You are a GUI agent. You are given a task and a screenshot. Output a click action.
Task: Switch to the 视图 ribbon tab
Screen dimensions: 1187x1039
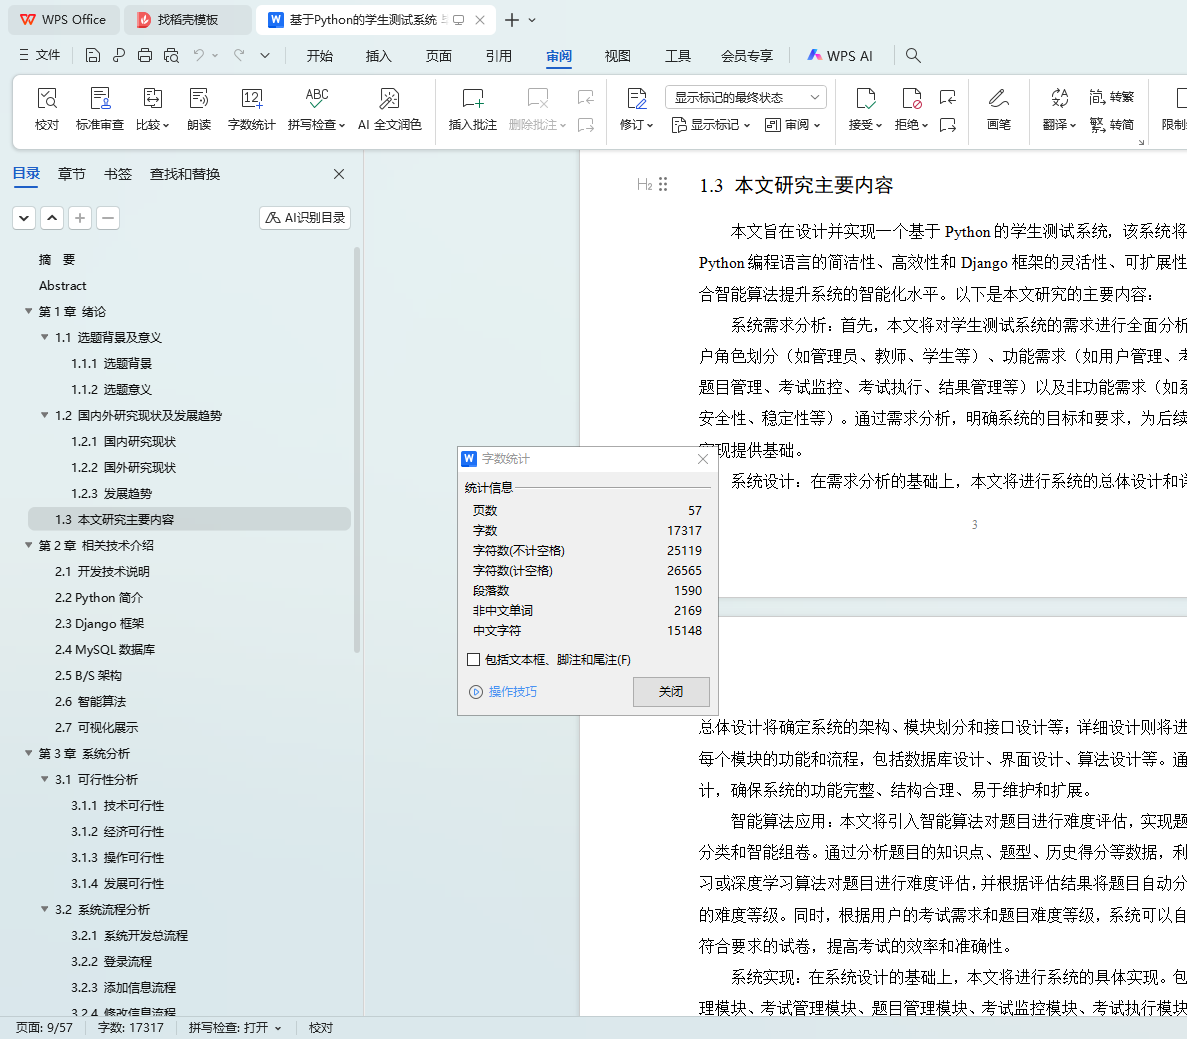[x=618, y=55]
